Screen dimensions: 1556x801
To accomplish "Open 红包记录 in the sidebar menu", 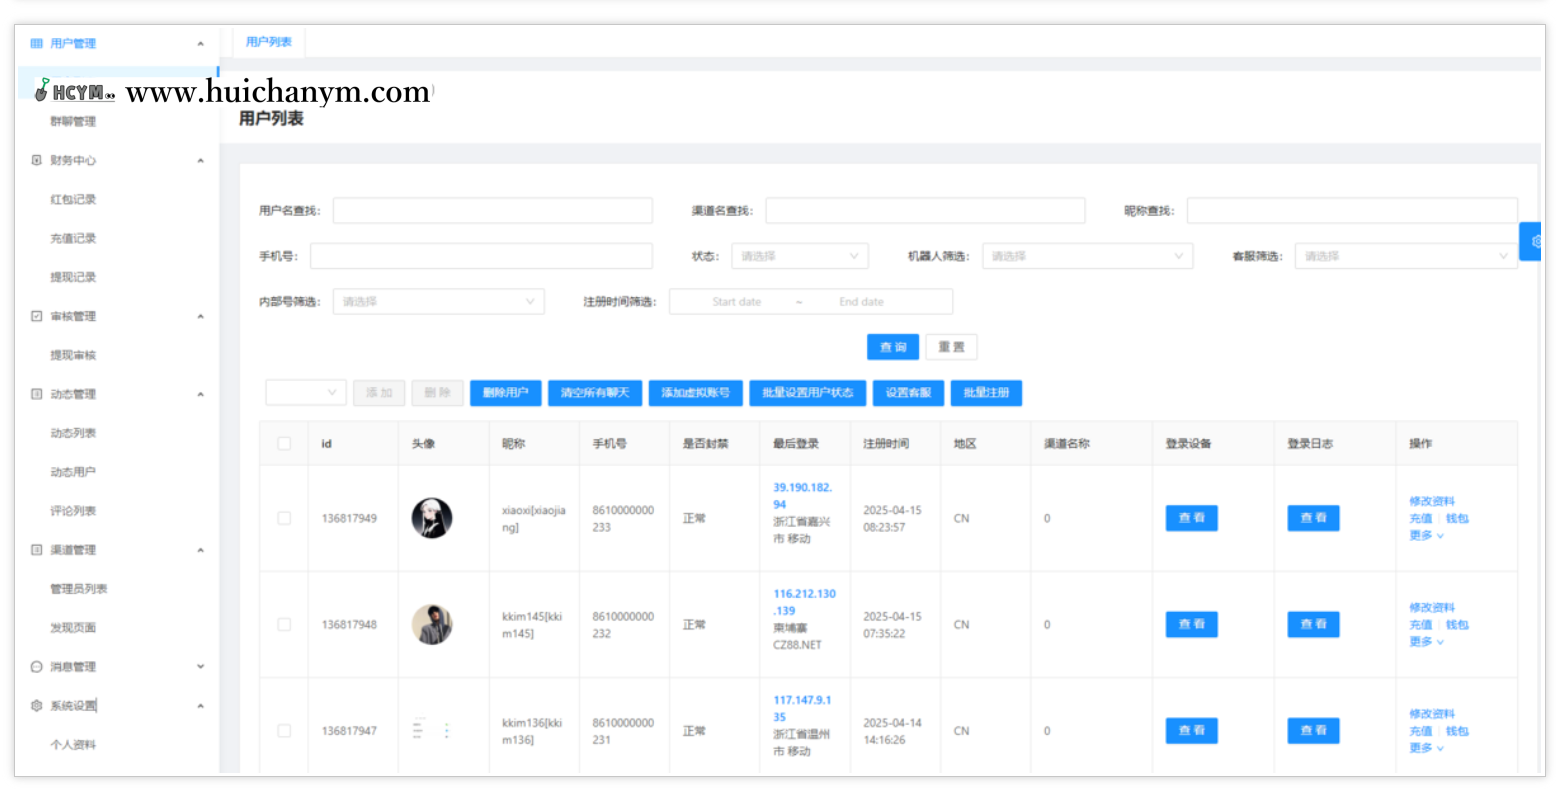I will (73, 199).
